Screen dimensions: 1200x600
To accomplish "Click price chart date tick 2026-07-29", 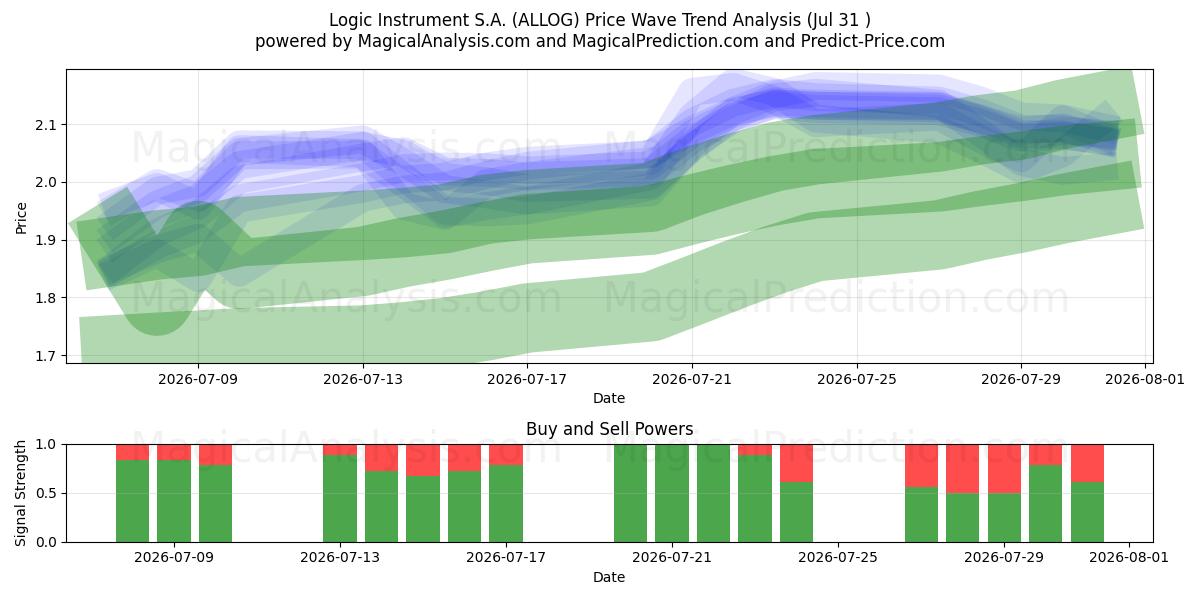I will point(1021,379).
